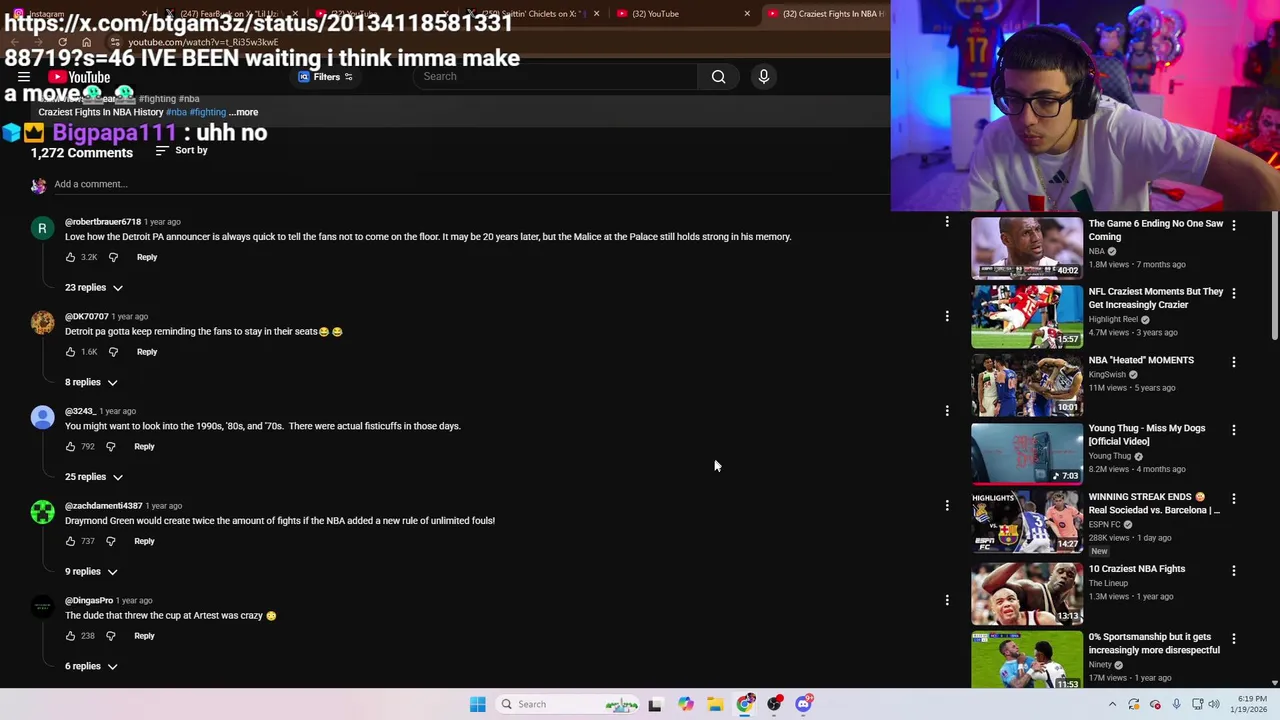Click the green 'R' commenter avatar
1280x720 pixels.
click(x=42, y=229)
